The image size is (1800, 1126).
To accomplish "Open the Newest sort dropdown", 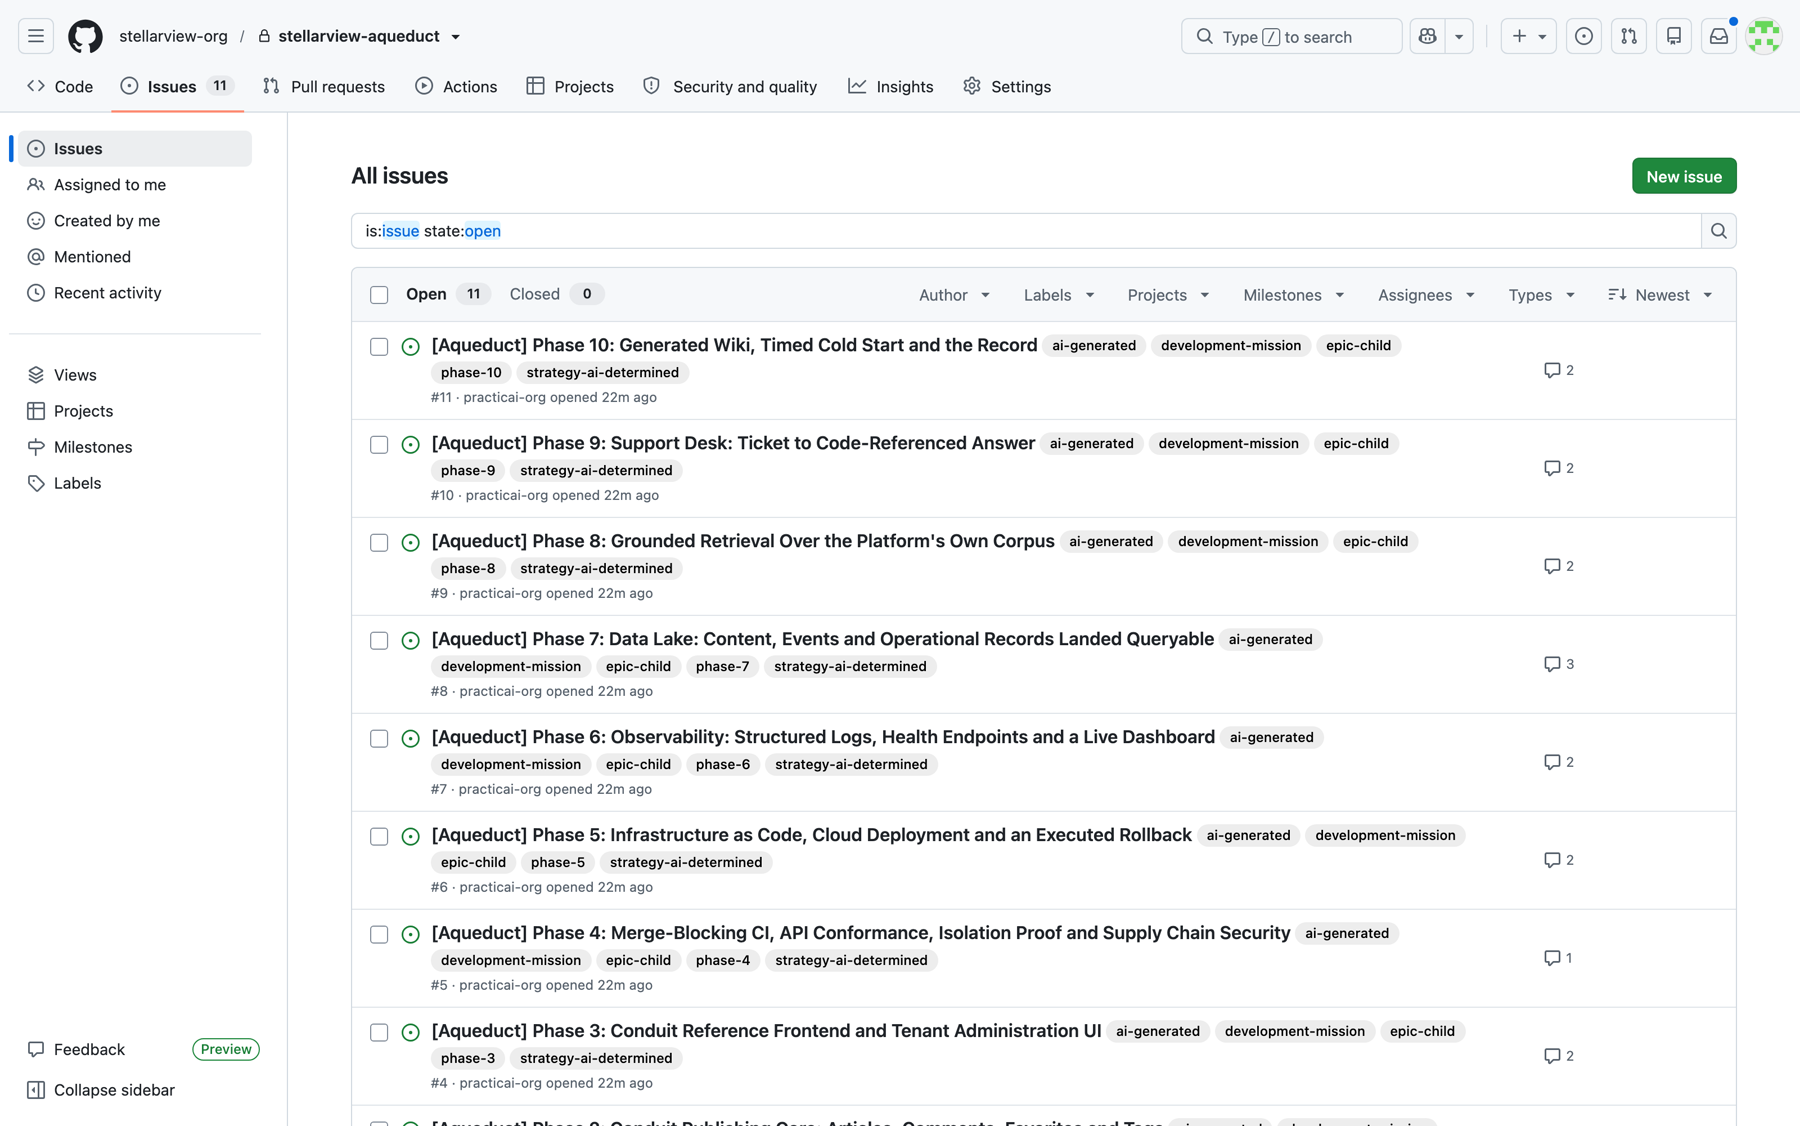I will (1660, 295).
